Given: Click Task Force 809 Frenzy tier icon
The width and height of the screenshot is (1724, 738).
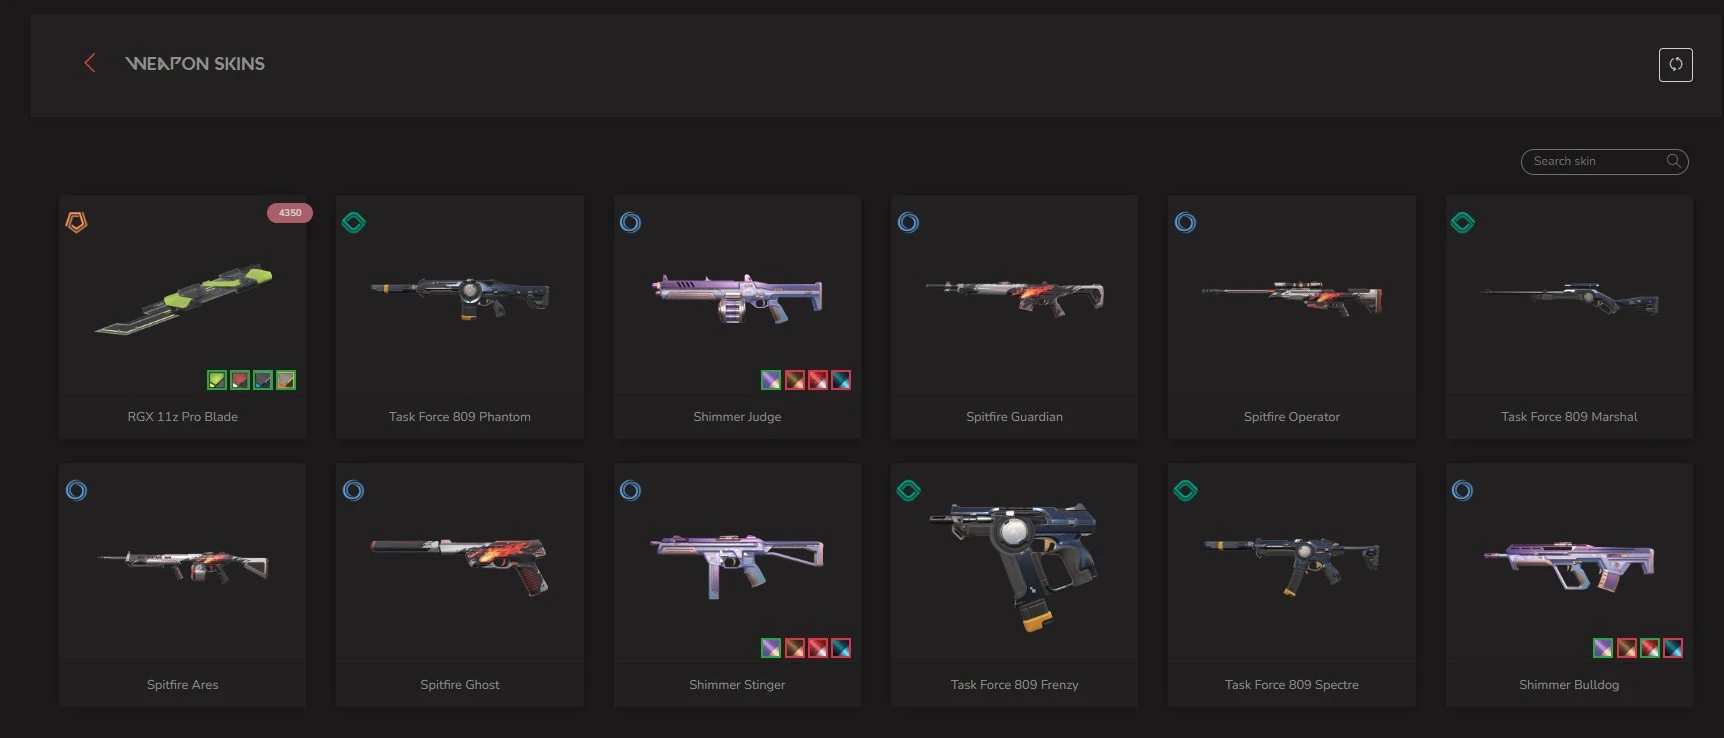Looking at the screenshot, I should [908, 490].
